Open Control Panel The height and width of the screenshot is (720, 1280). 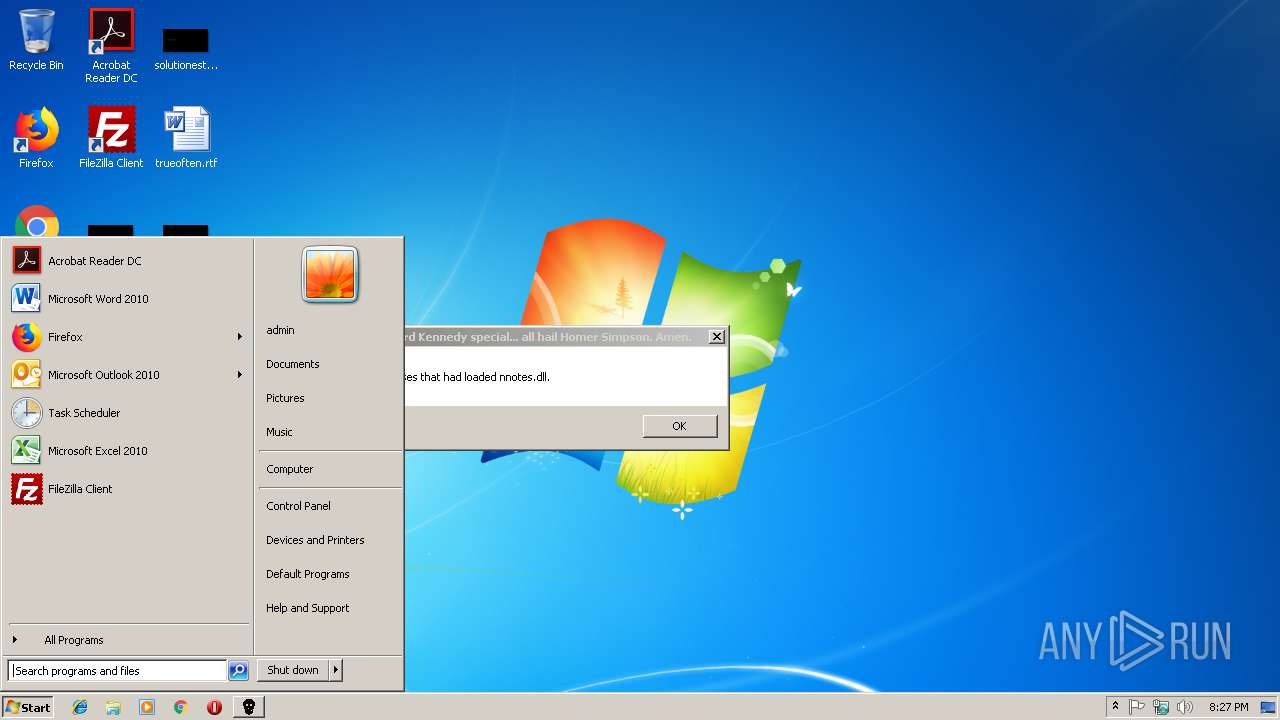tap(329, 506)
